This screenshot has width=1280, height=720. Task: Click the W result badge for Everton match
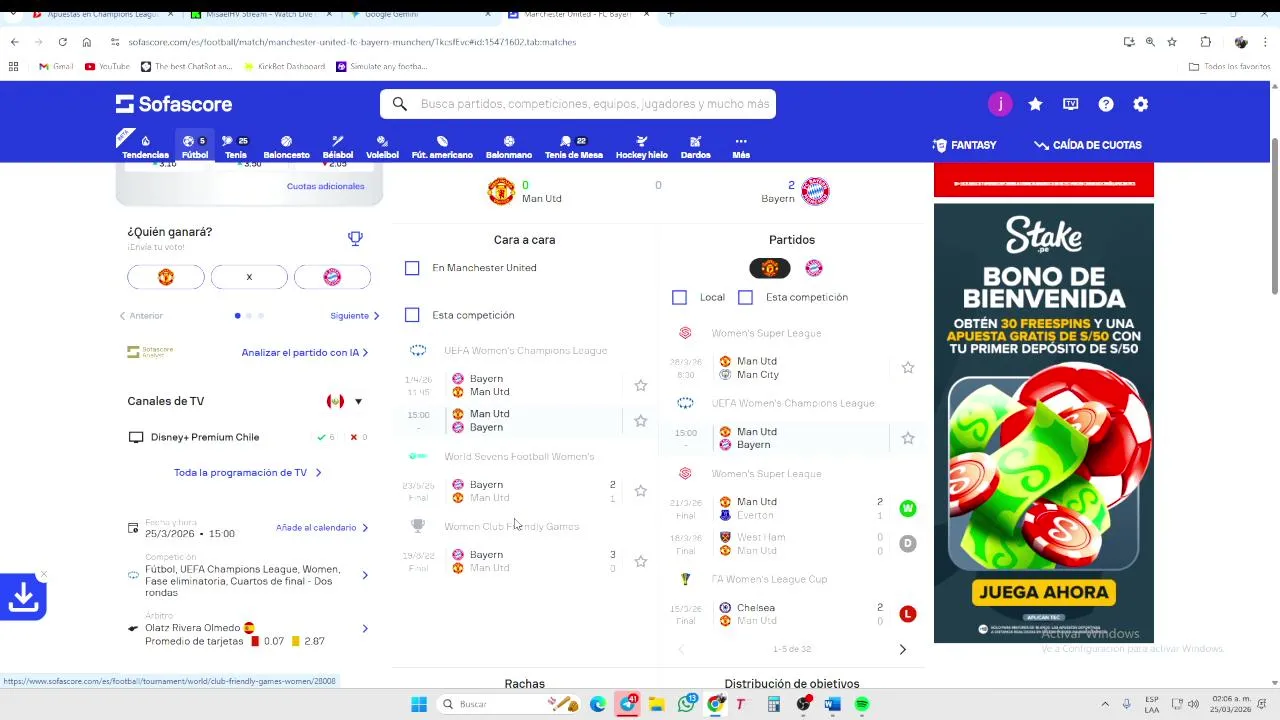click(908, 509)
